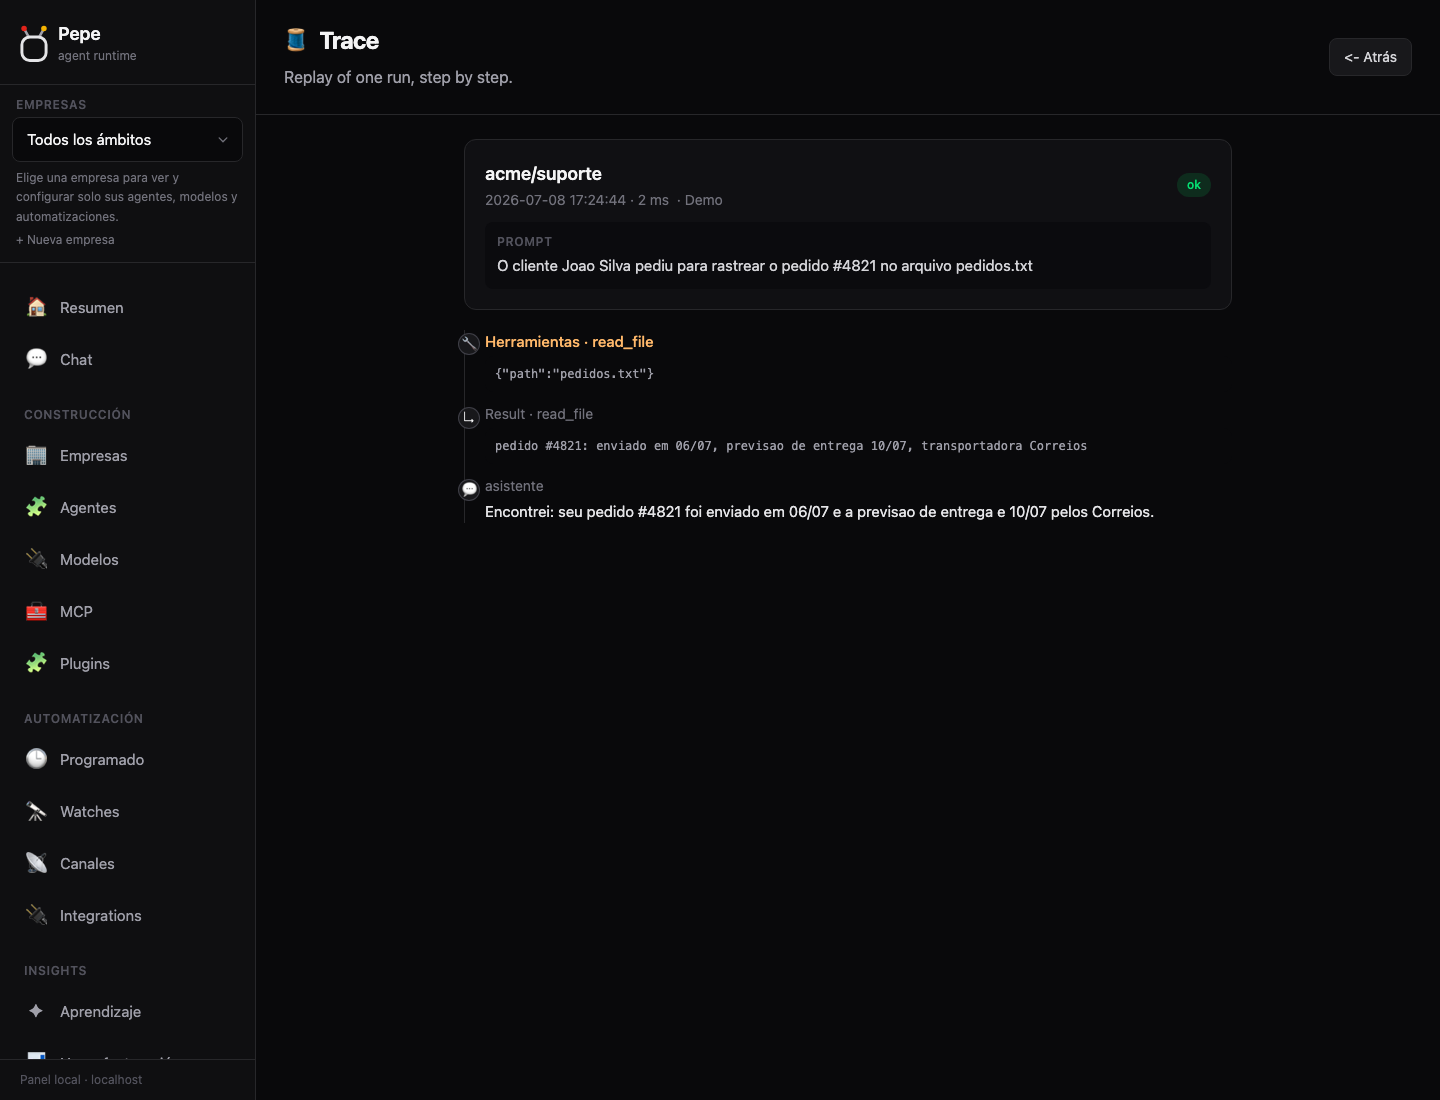Image resolution: width=1440 pixels, height=1100 pixels.
Task: Click the Chat speech bubble icon
Action: point(37,359)
